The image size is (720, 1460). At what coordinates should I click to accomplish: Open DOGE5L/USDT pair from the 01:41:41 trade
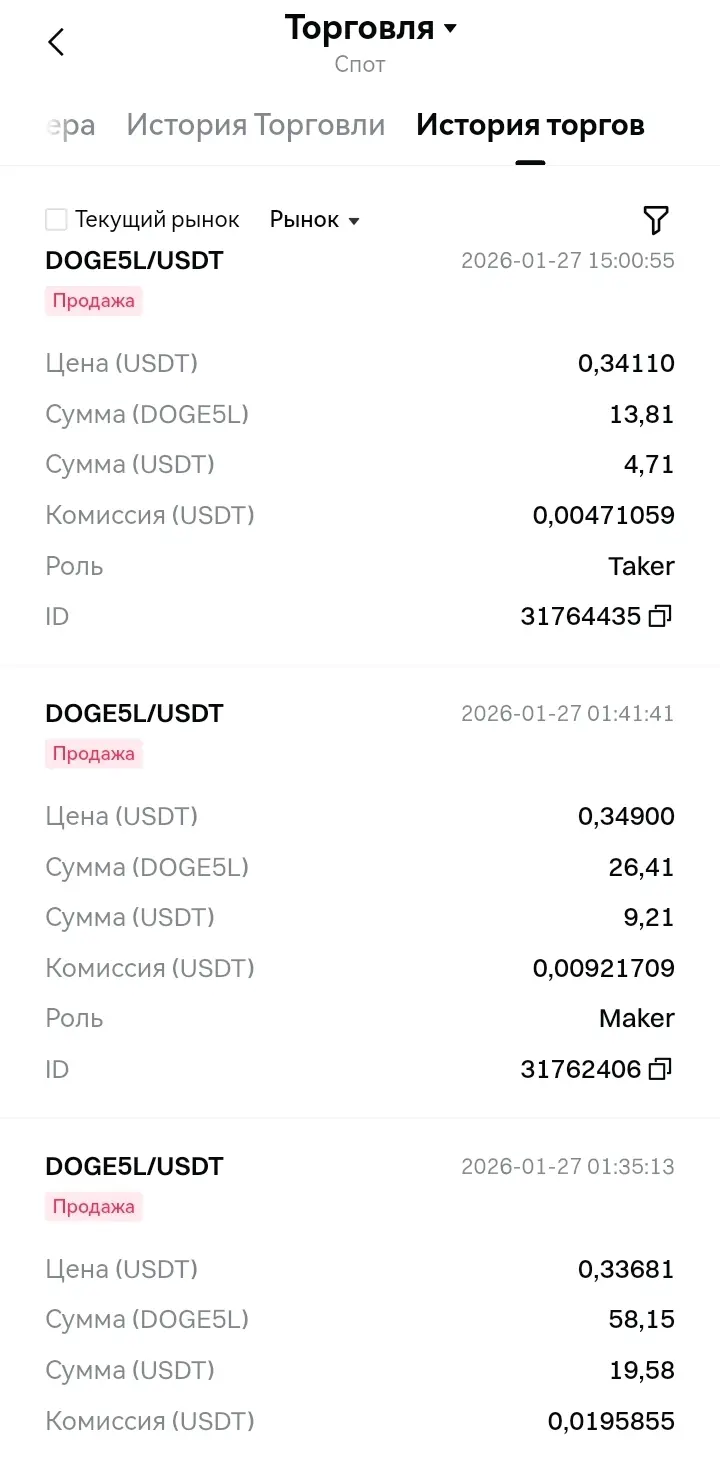coord(134,714)
